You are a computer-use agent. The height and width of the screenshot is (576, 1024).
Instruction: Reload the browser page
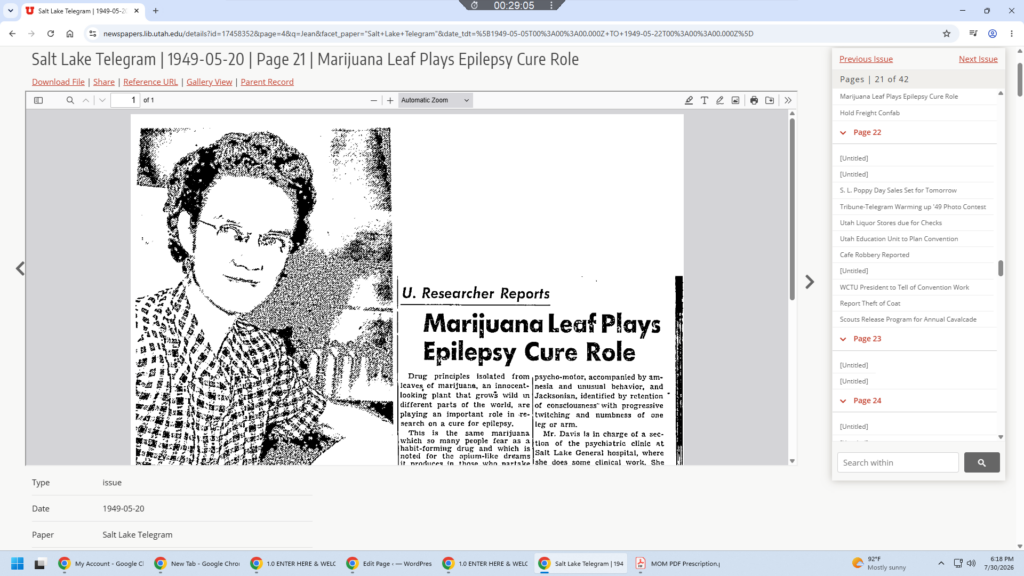50,33
